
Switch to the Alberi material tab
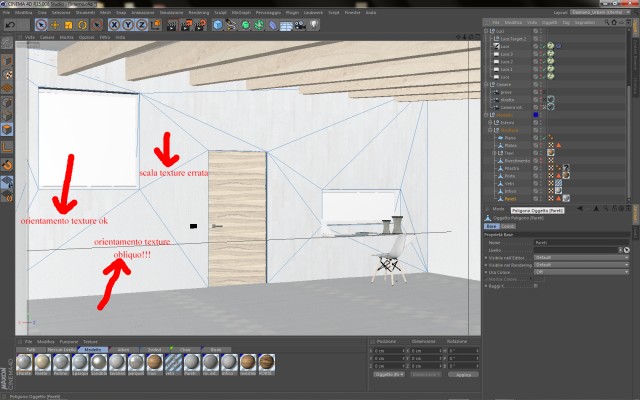click(123, 350)
